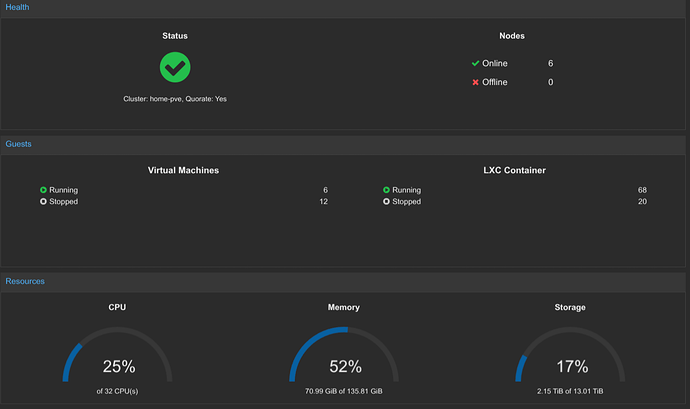
Task: Select the Online nodes count of 6
Action: tap(551, 63)
